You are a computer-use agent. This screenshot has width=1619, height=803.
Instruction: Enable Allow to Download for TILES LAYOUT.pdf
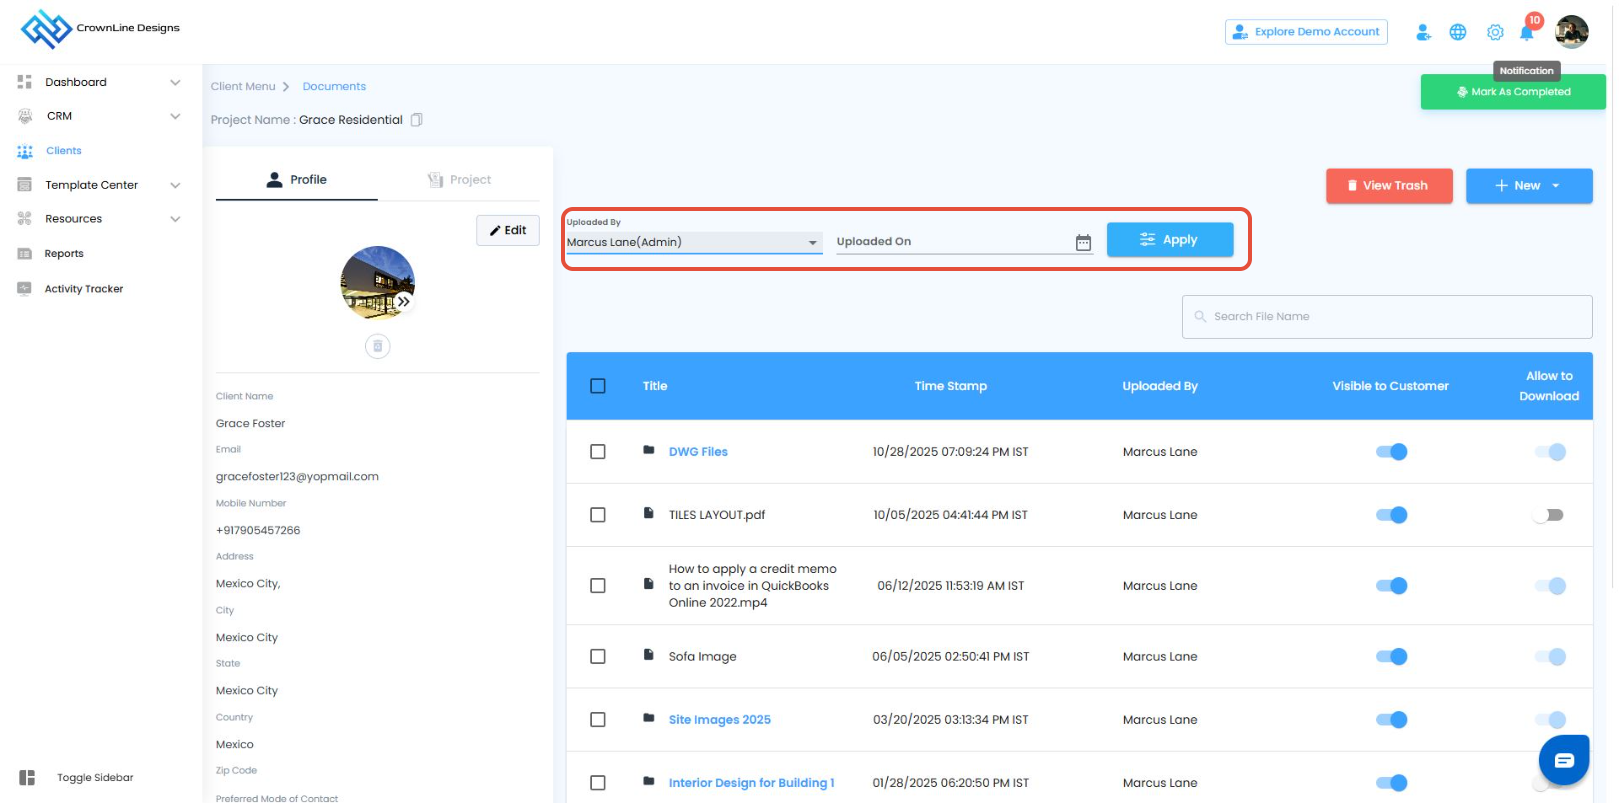click(x=1548, y=515)
